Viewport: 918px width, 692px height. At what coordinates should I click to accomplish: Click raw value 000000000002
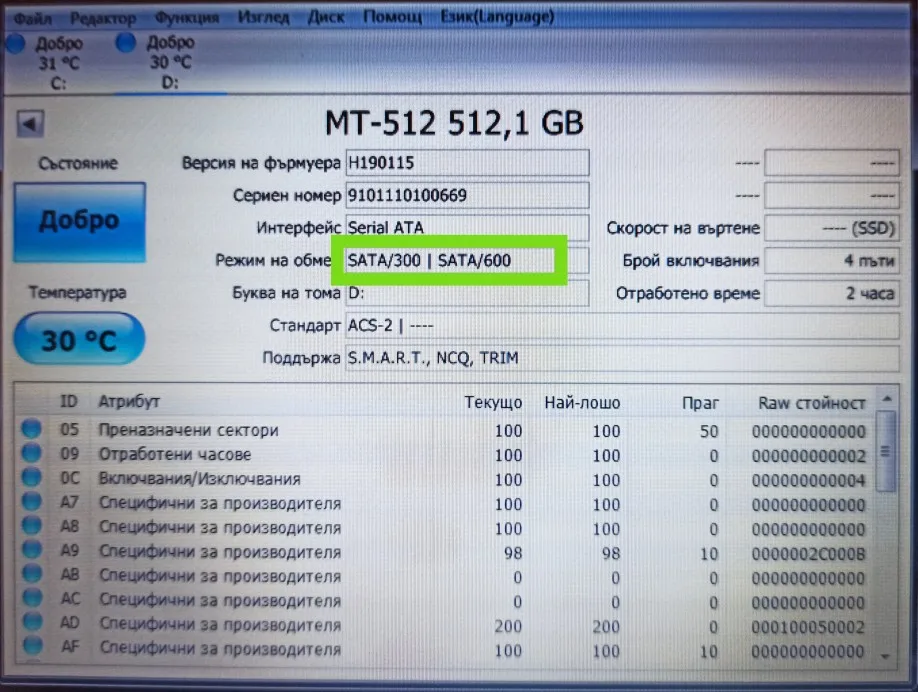coord(809,456)
